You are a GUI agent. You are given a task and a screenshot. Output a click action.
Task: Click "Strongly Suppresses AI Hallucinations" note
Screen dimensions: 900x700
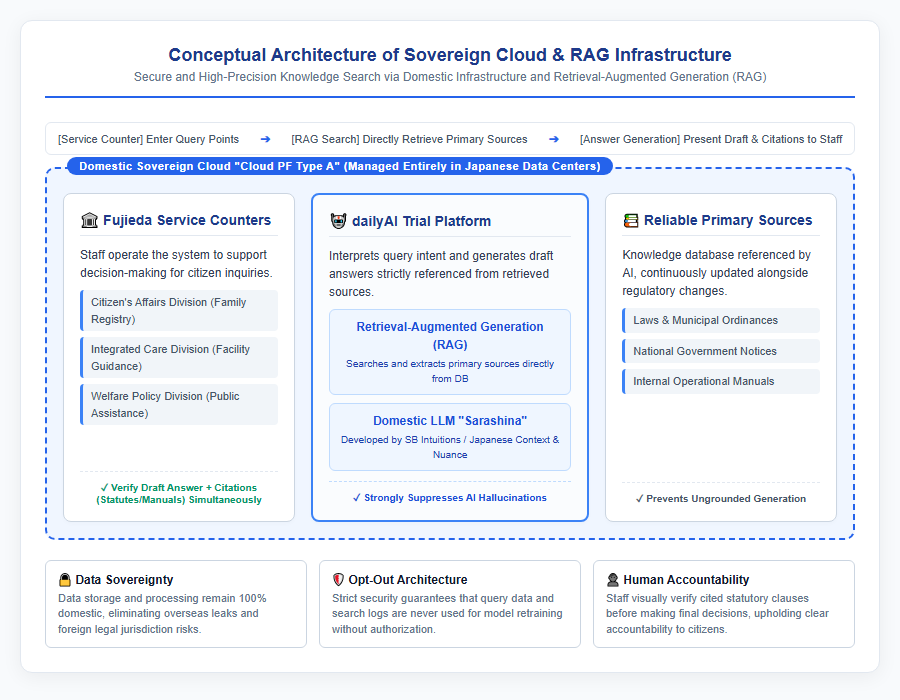coord(450,498)
